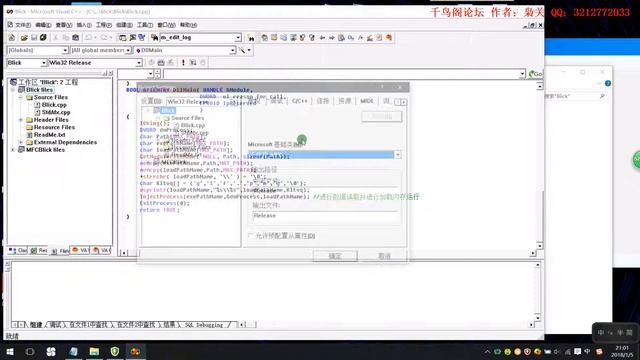Open the Project (工程) menu
The image size is (640, 360).
[x=104, y=25]
